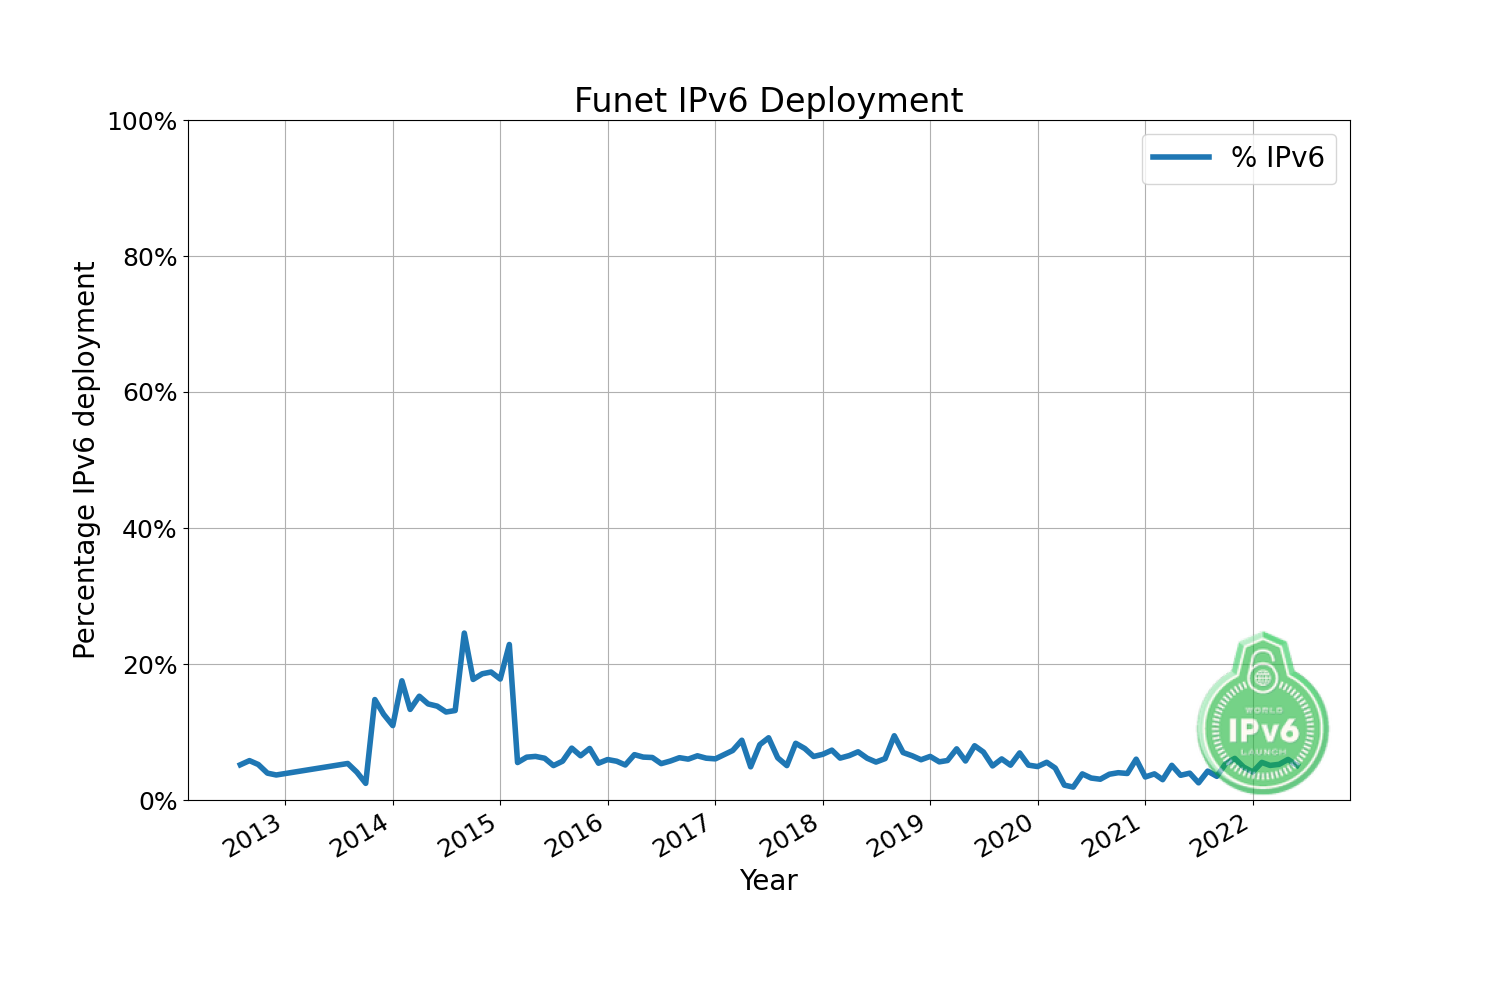The image size is (1500, 1000).
Task: Click the 'Year' x-axis label
Action: (768, 880)
